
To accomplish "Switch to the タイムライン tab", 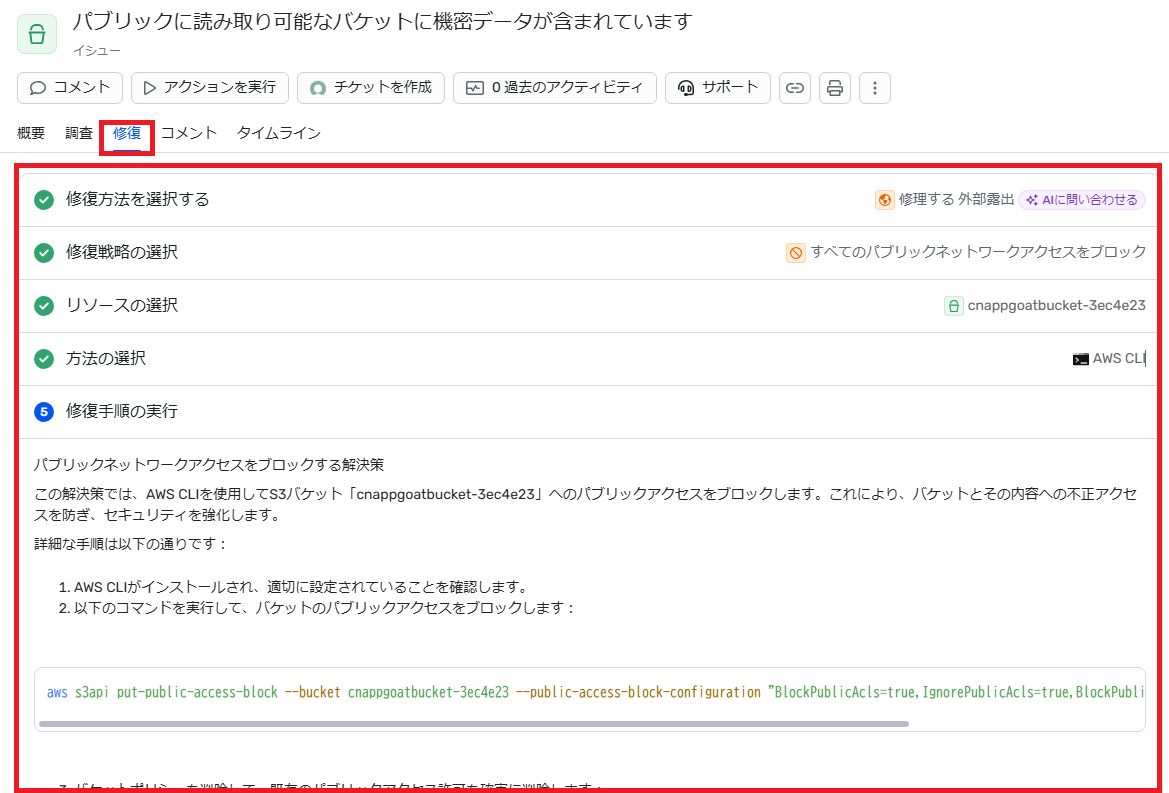I will (278, 133).
